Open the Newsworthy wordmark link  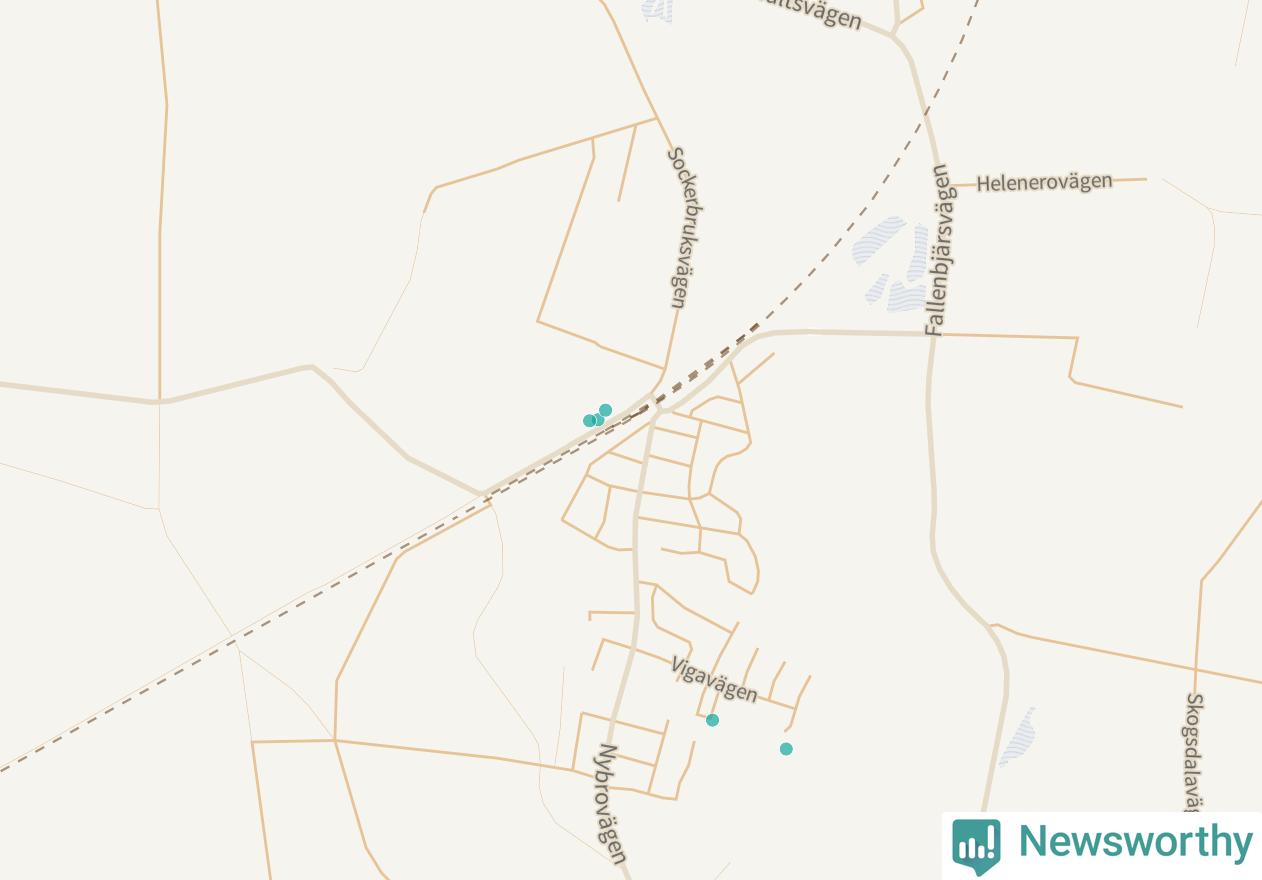(1135, 842)
